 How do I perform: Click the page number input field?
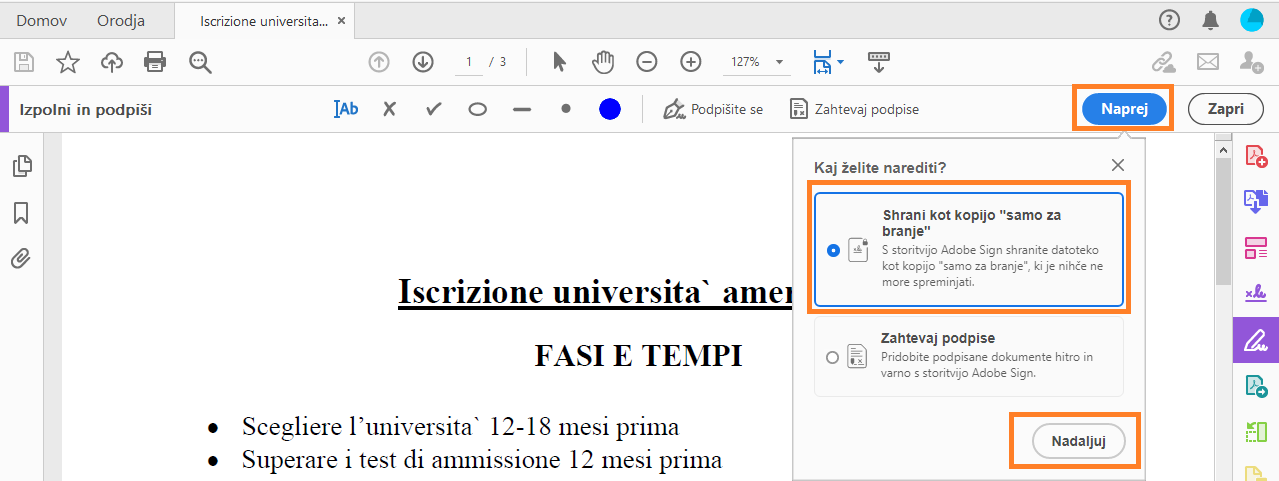coord(468,62)
